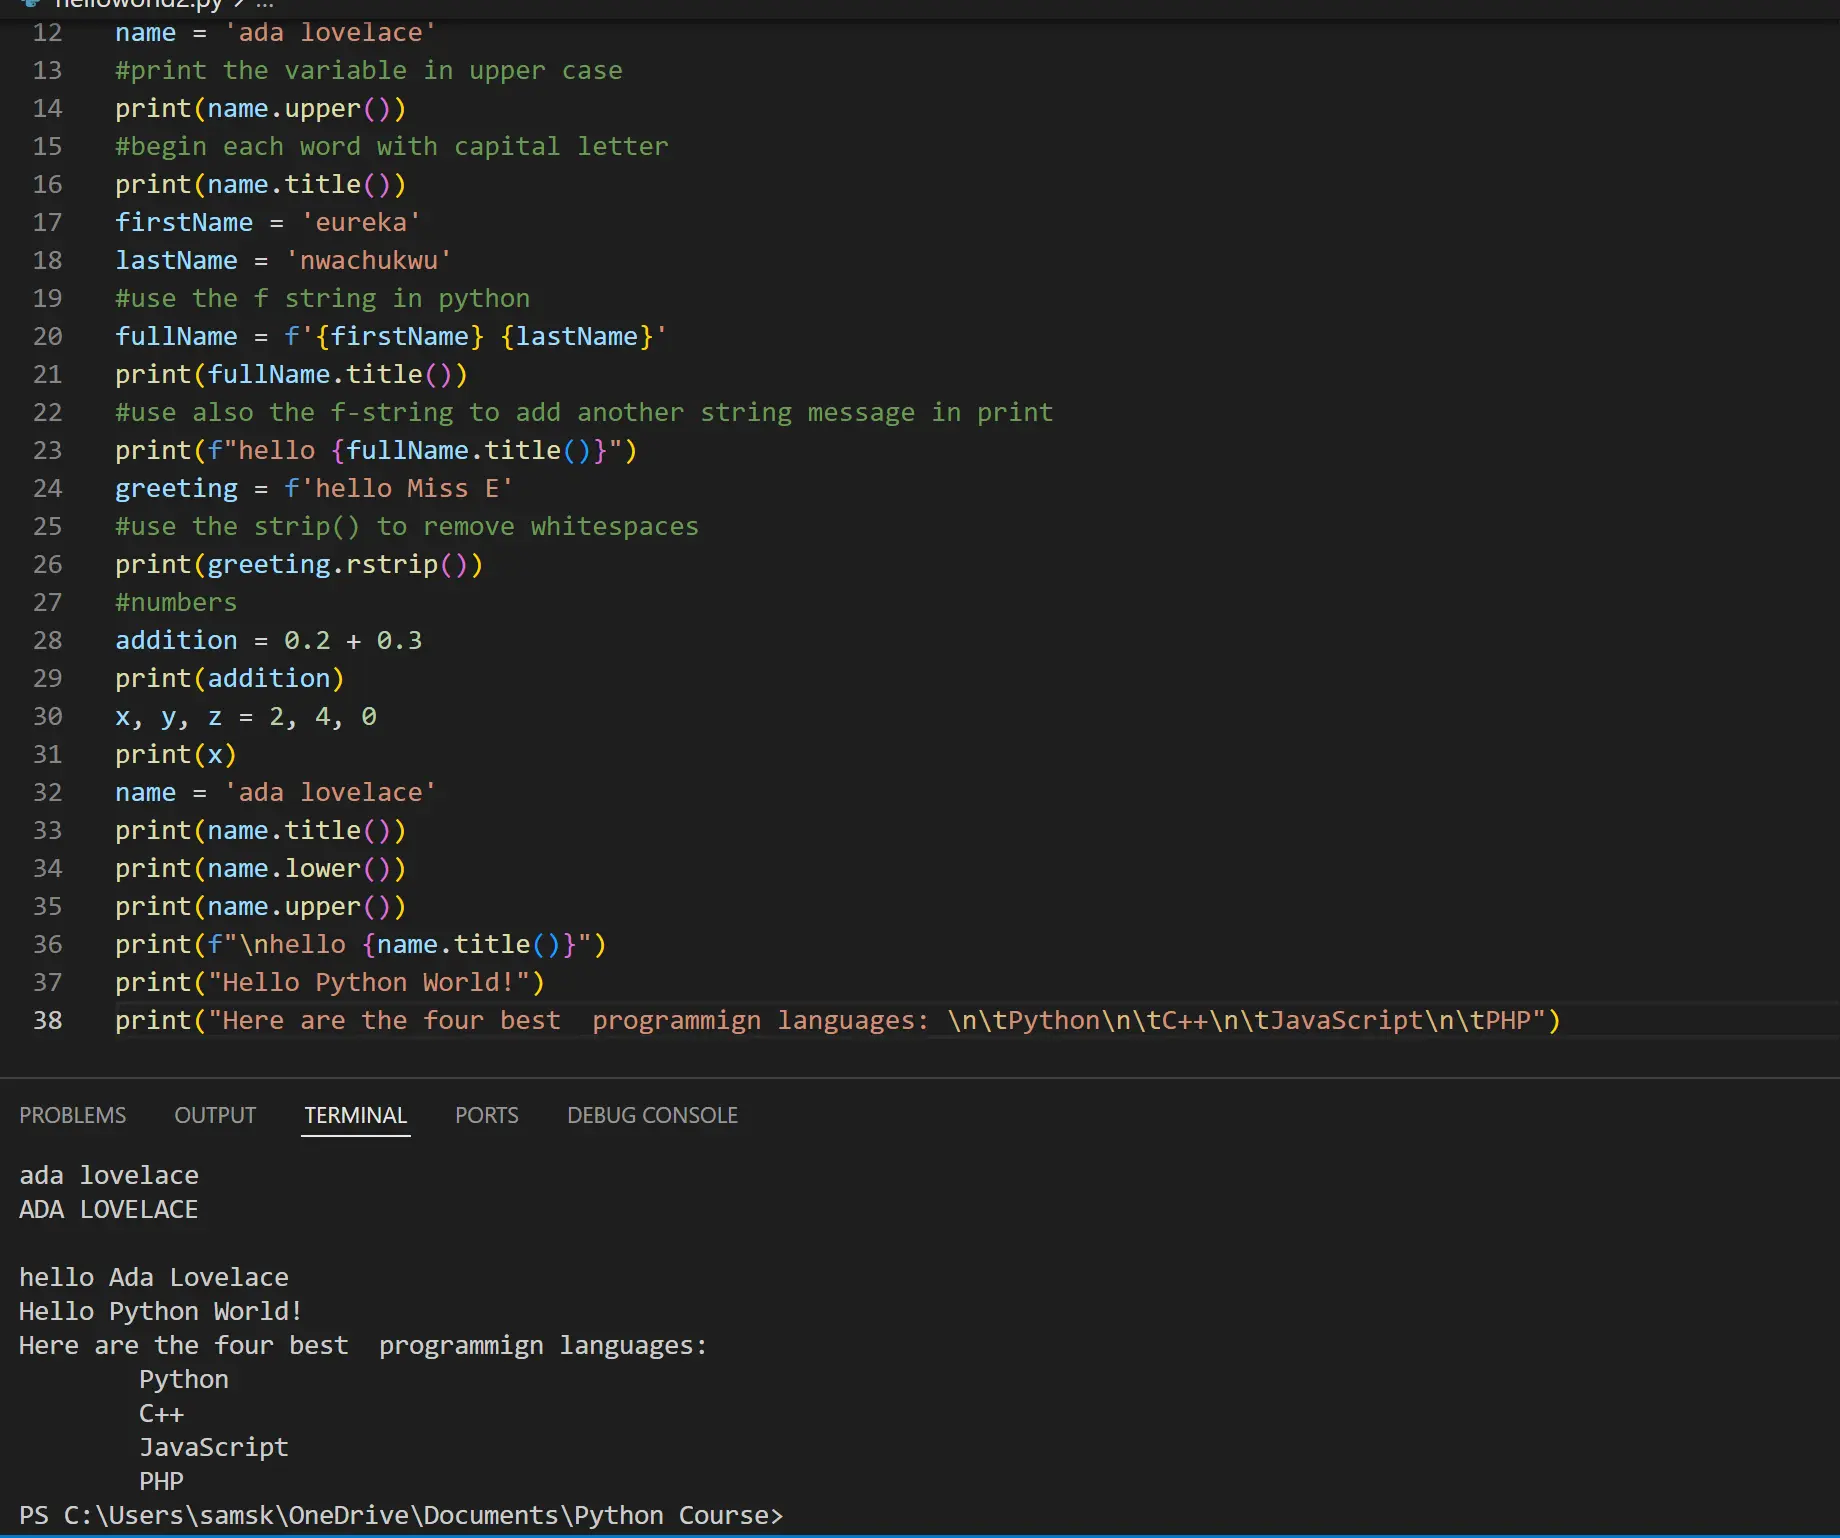
Task: Click the print(f"\nhello {name.title()}") line
Action: pos(360,944)
